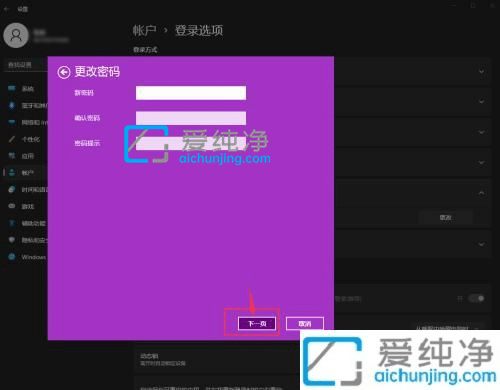Image resolution: width=500 pixels, height=390 pixels.
Task: Toggle the switch in the Settings window
Action: pyautogui.click(x=477, y=298)
